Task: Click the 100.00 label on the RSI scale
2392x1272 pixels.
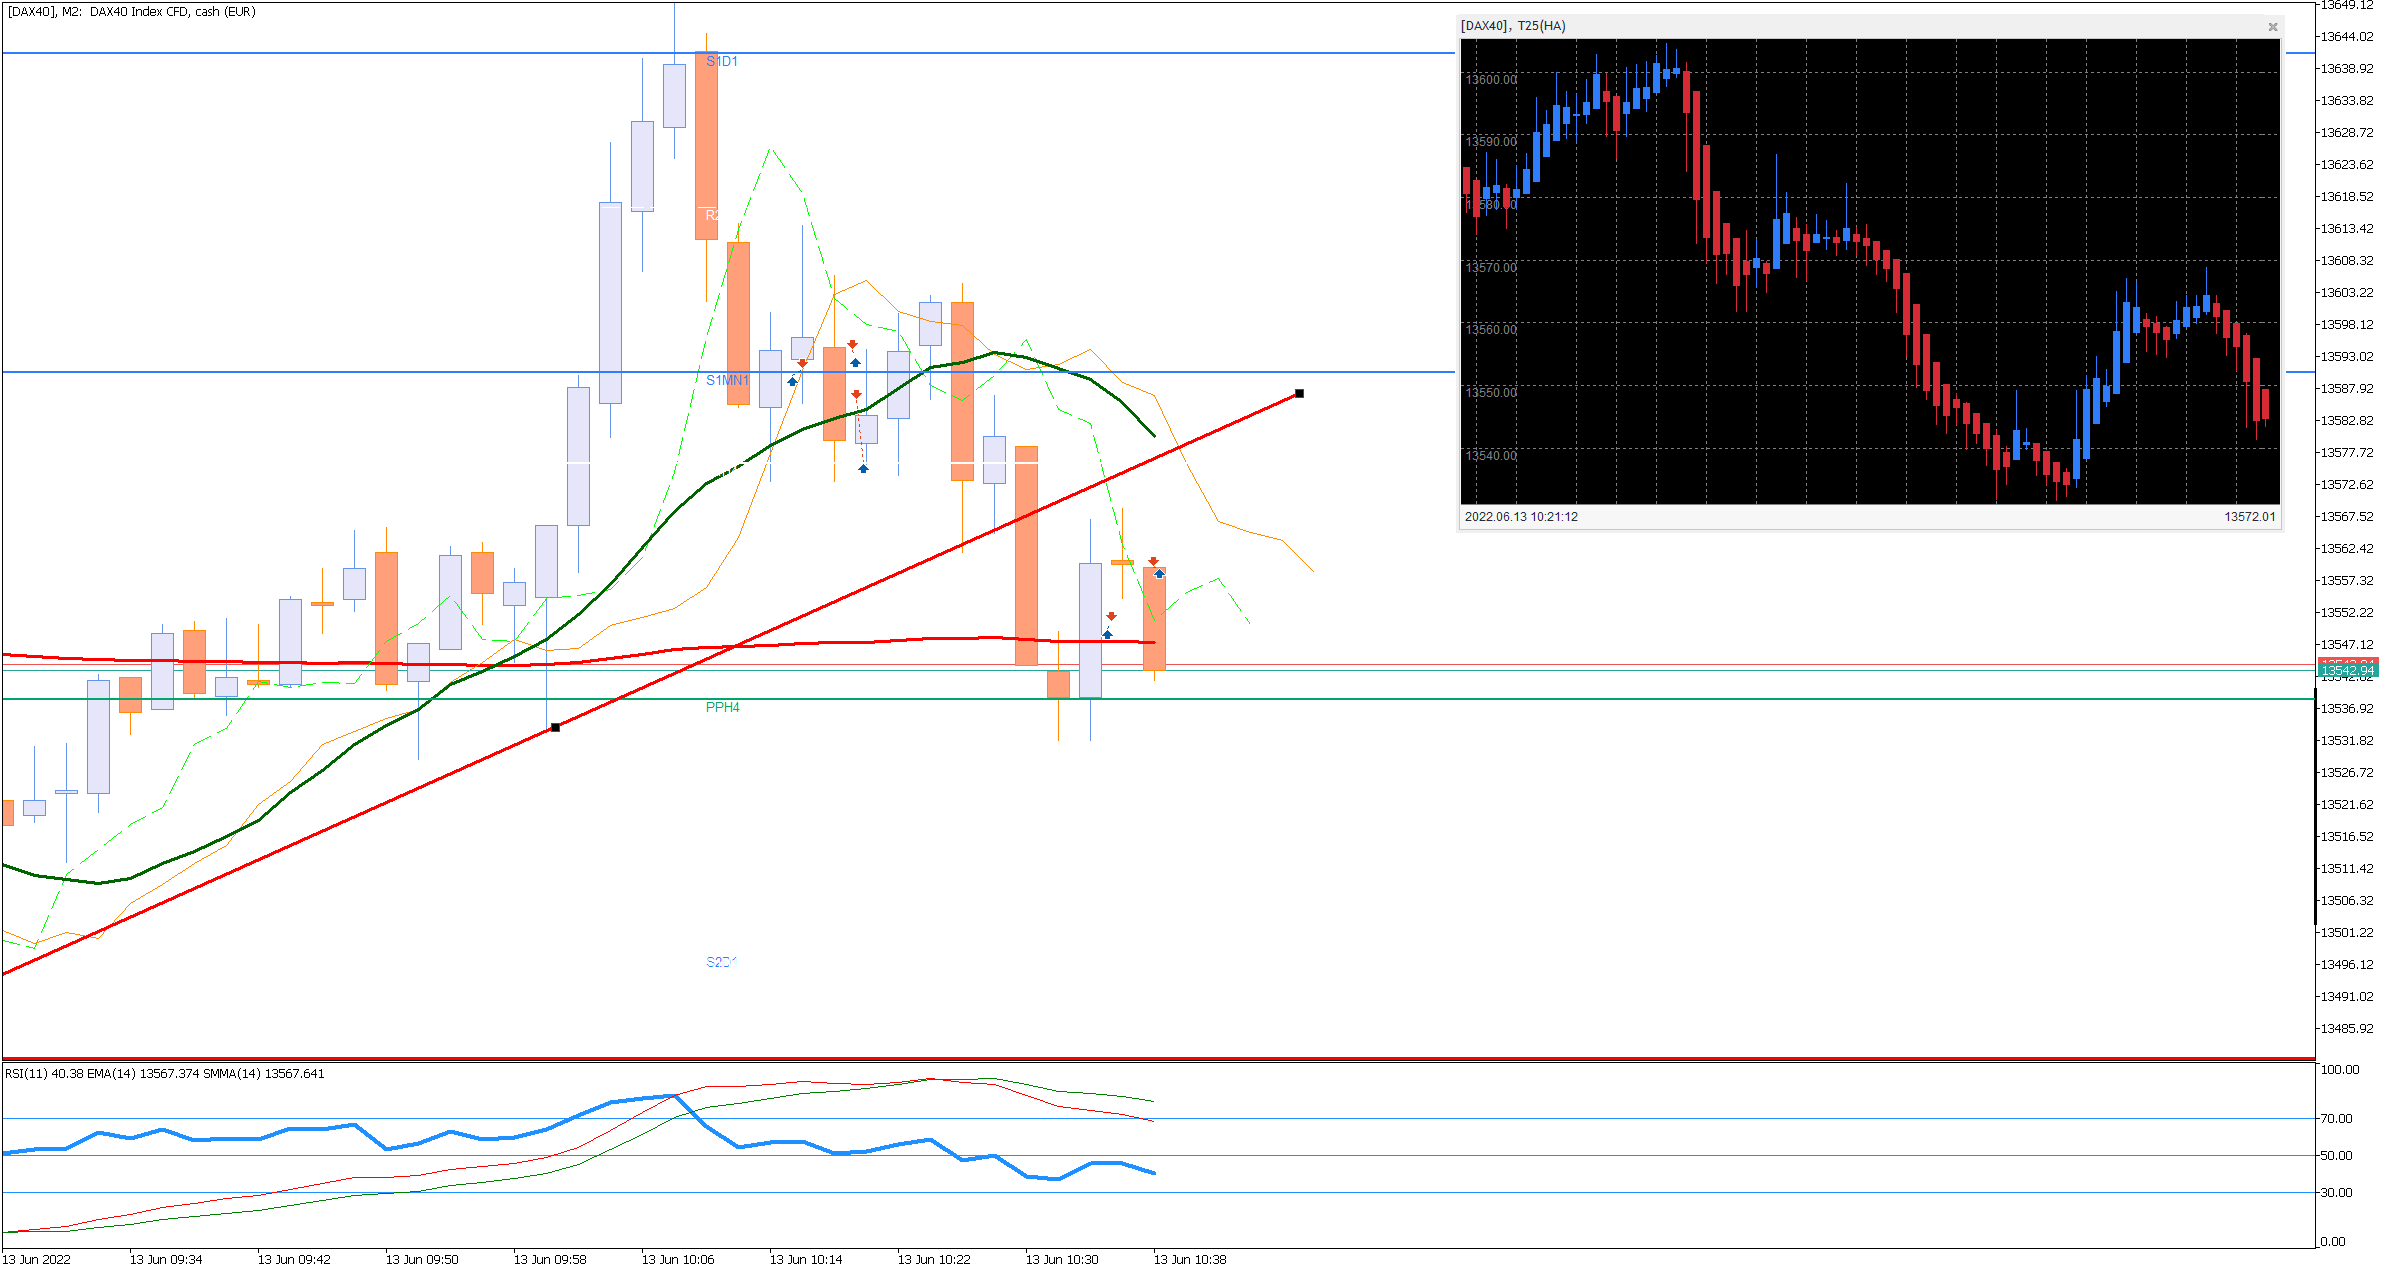Action: click(x=2339, y=1070)
